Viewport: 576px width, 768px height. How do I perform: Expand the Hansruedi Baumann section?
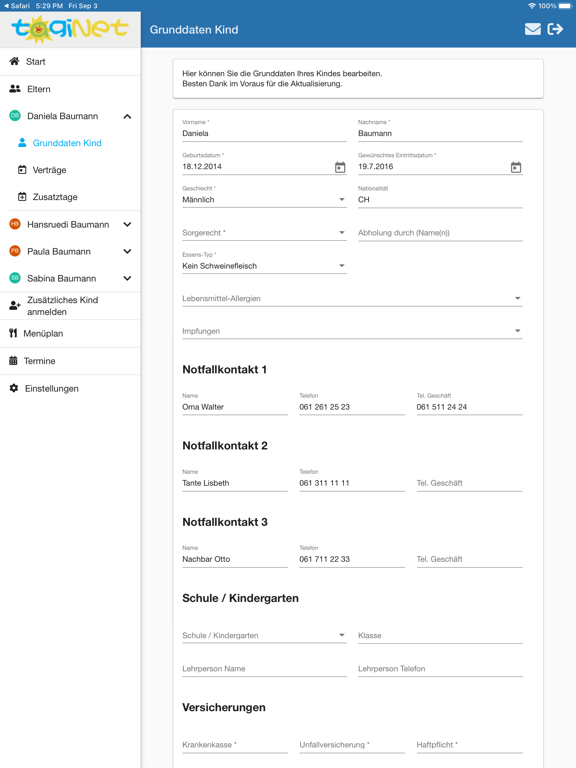(127, 224)
